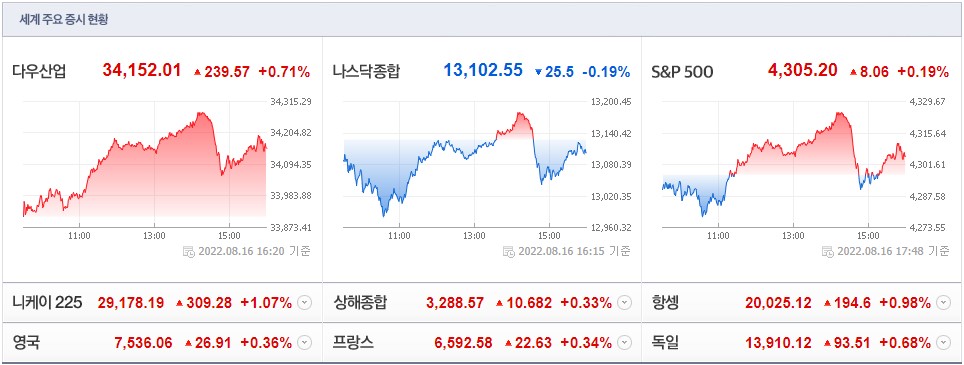Open the 다우산업 index title

pos(39,71)
